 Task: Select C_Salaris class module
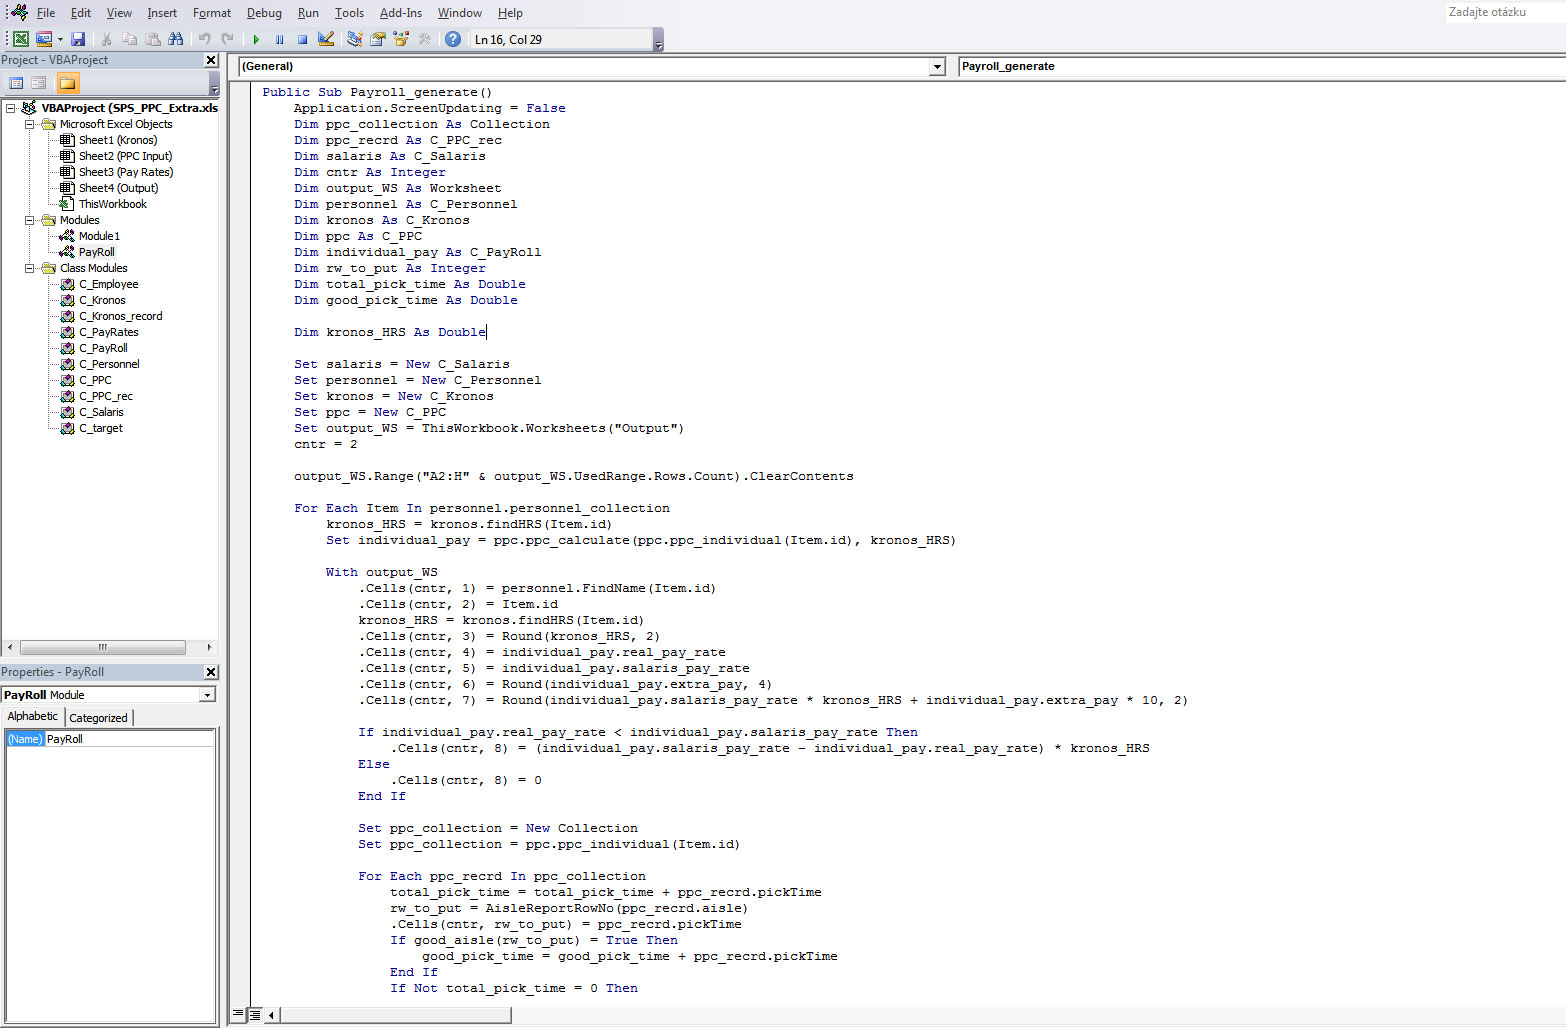pos(101,412)
